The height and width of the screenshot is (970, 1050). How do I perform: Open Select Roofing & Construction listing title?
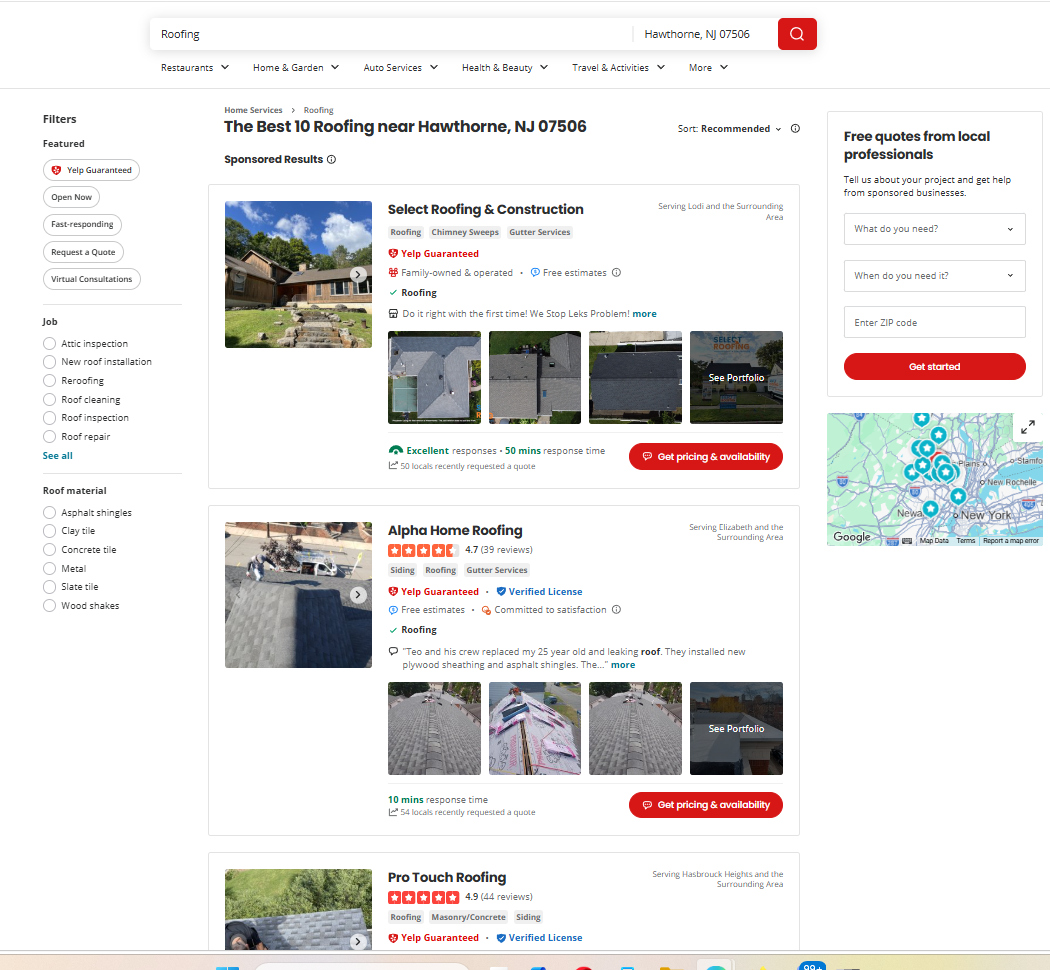pyautogui.click(x=485, y=210)
